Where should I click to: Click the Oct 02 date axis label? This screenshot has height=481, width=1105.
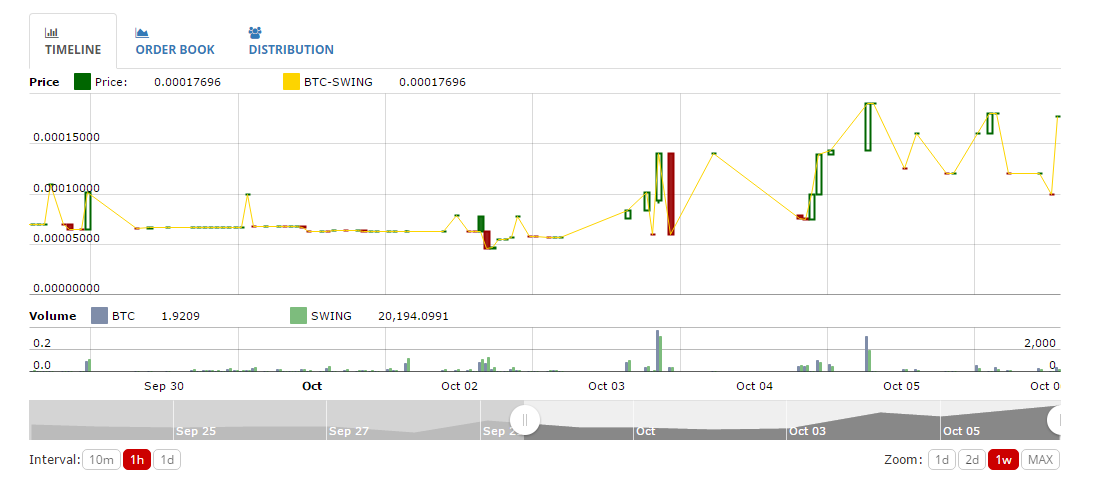(459, 386)
